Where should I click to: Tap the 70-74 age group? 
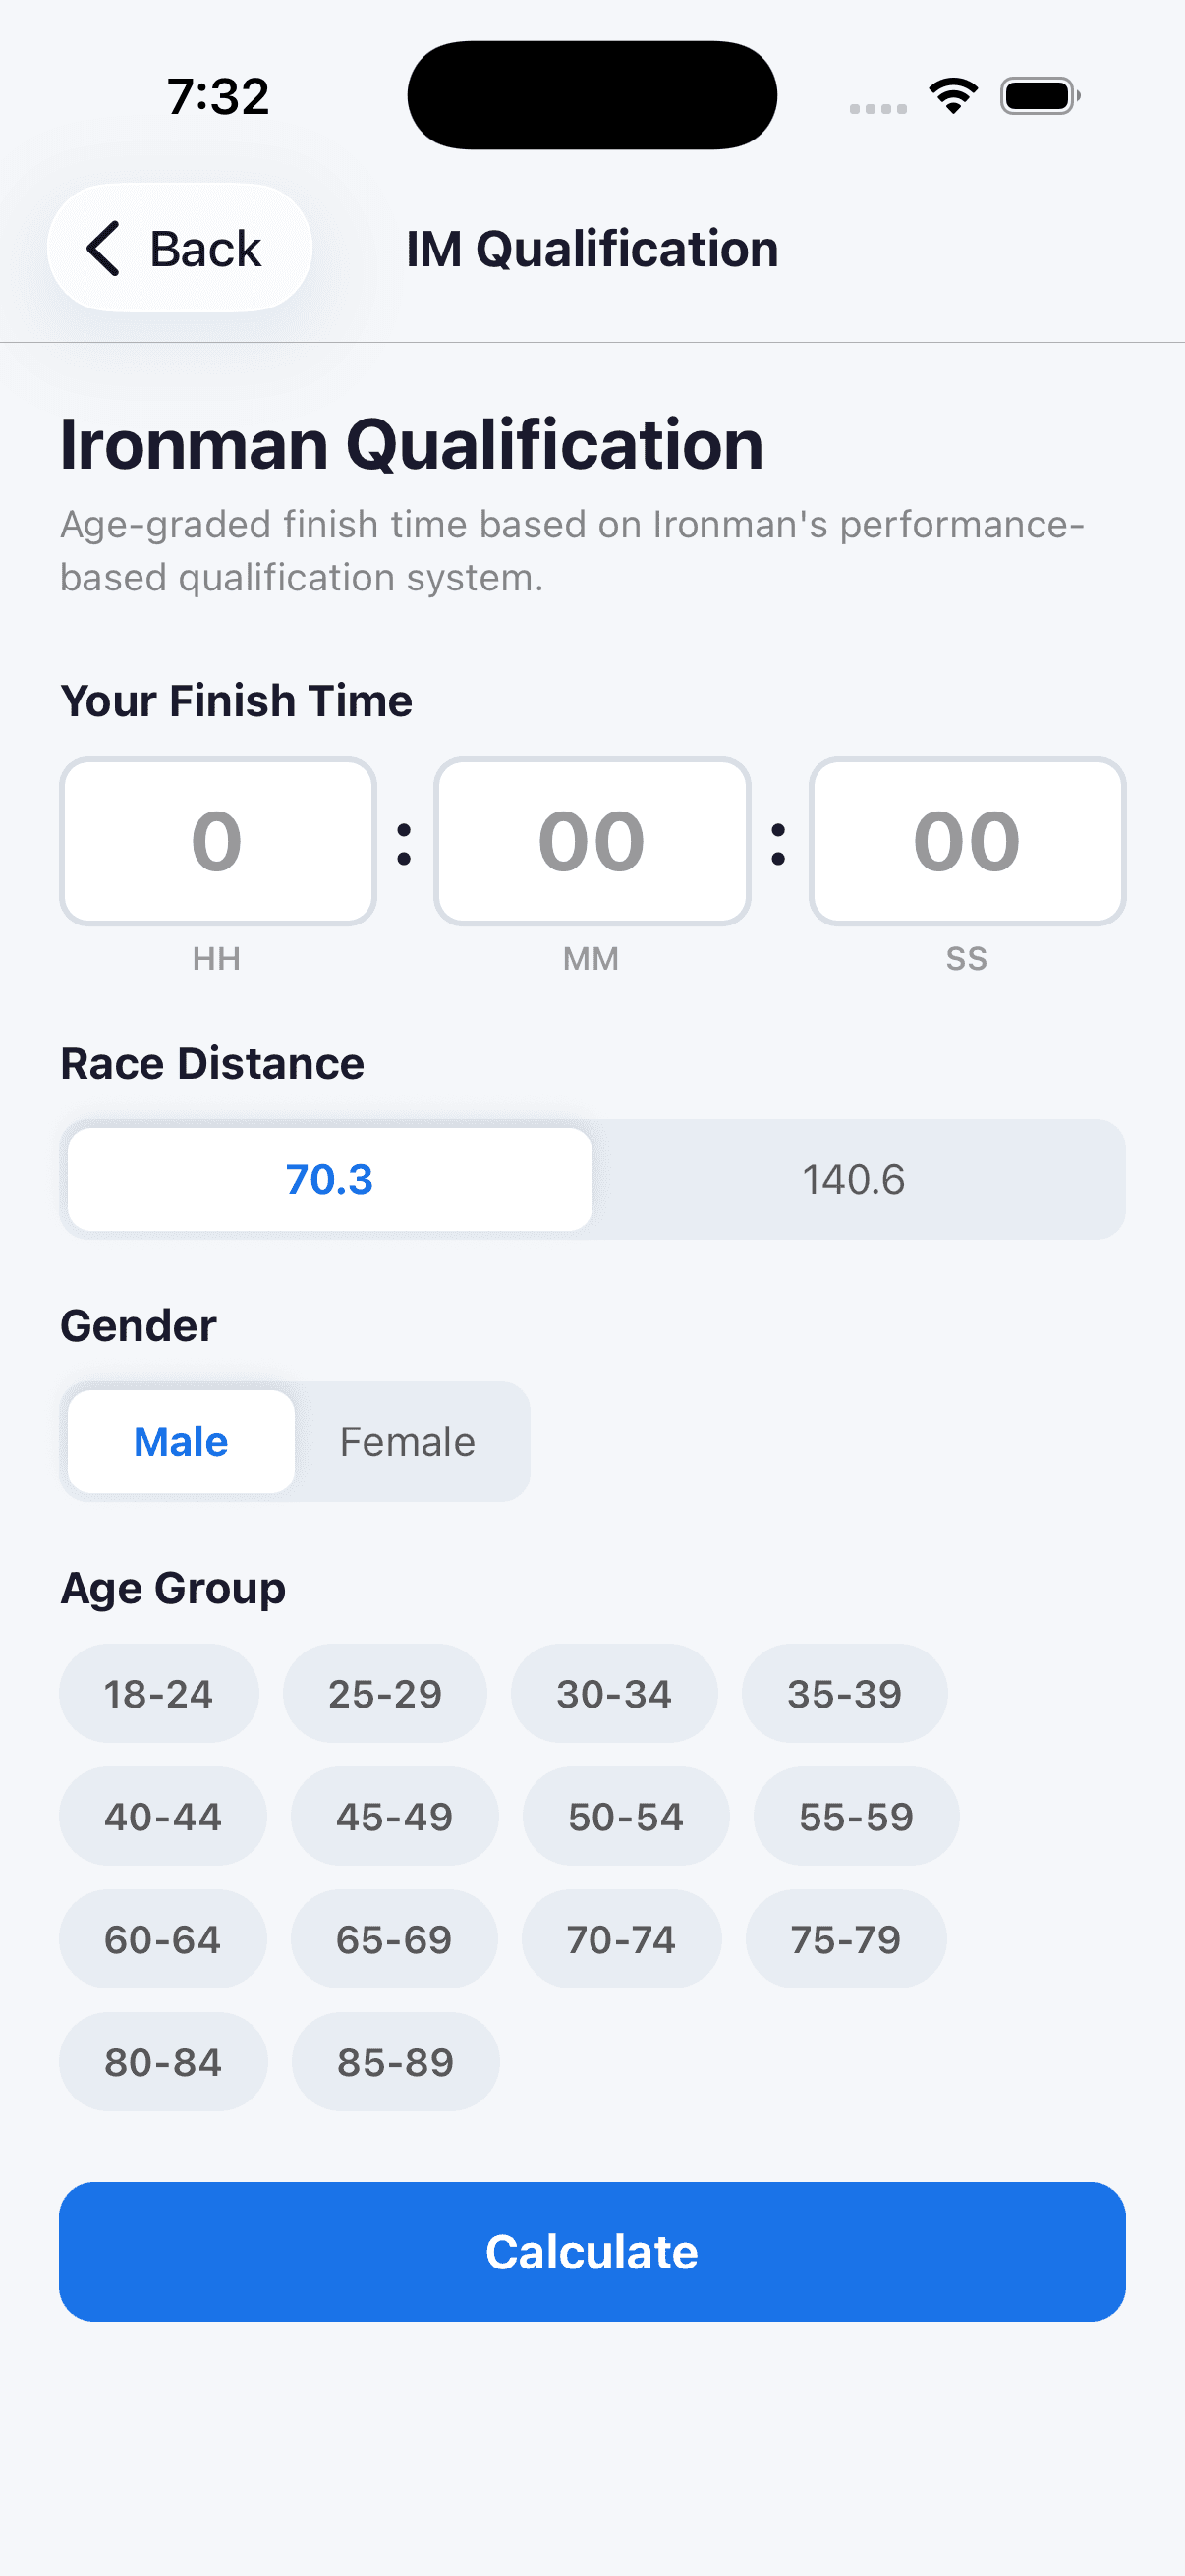click(622, 1939)
